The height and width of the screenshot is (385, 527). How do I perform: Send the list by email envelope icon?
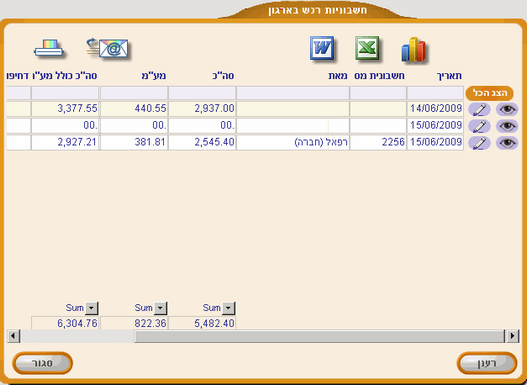point(108,48)
